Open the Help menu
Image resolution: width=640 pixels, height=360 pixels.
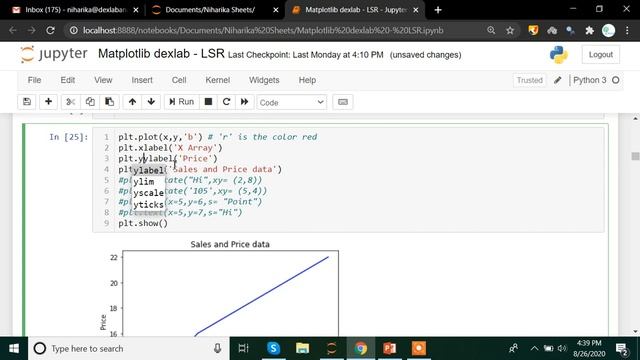tap(307, 80)
